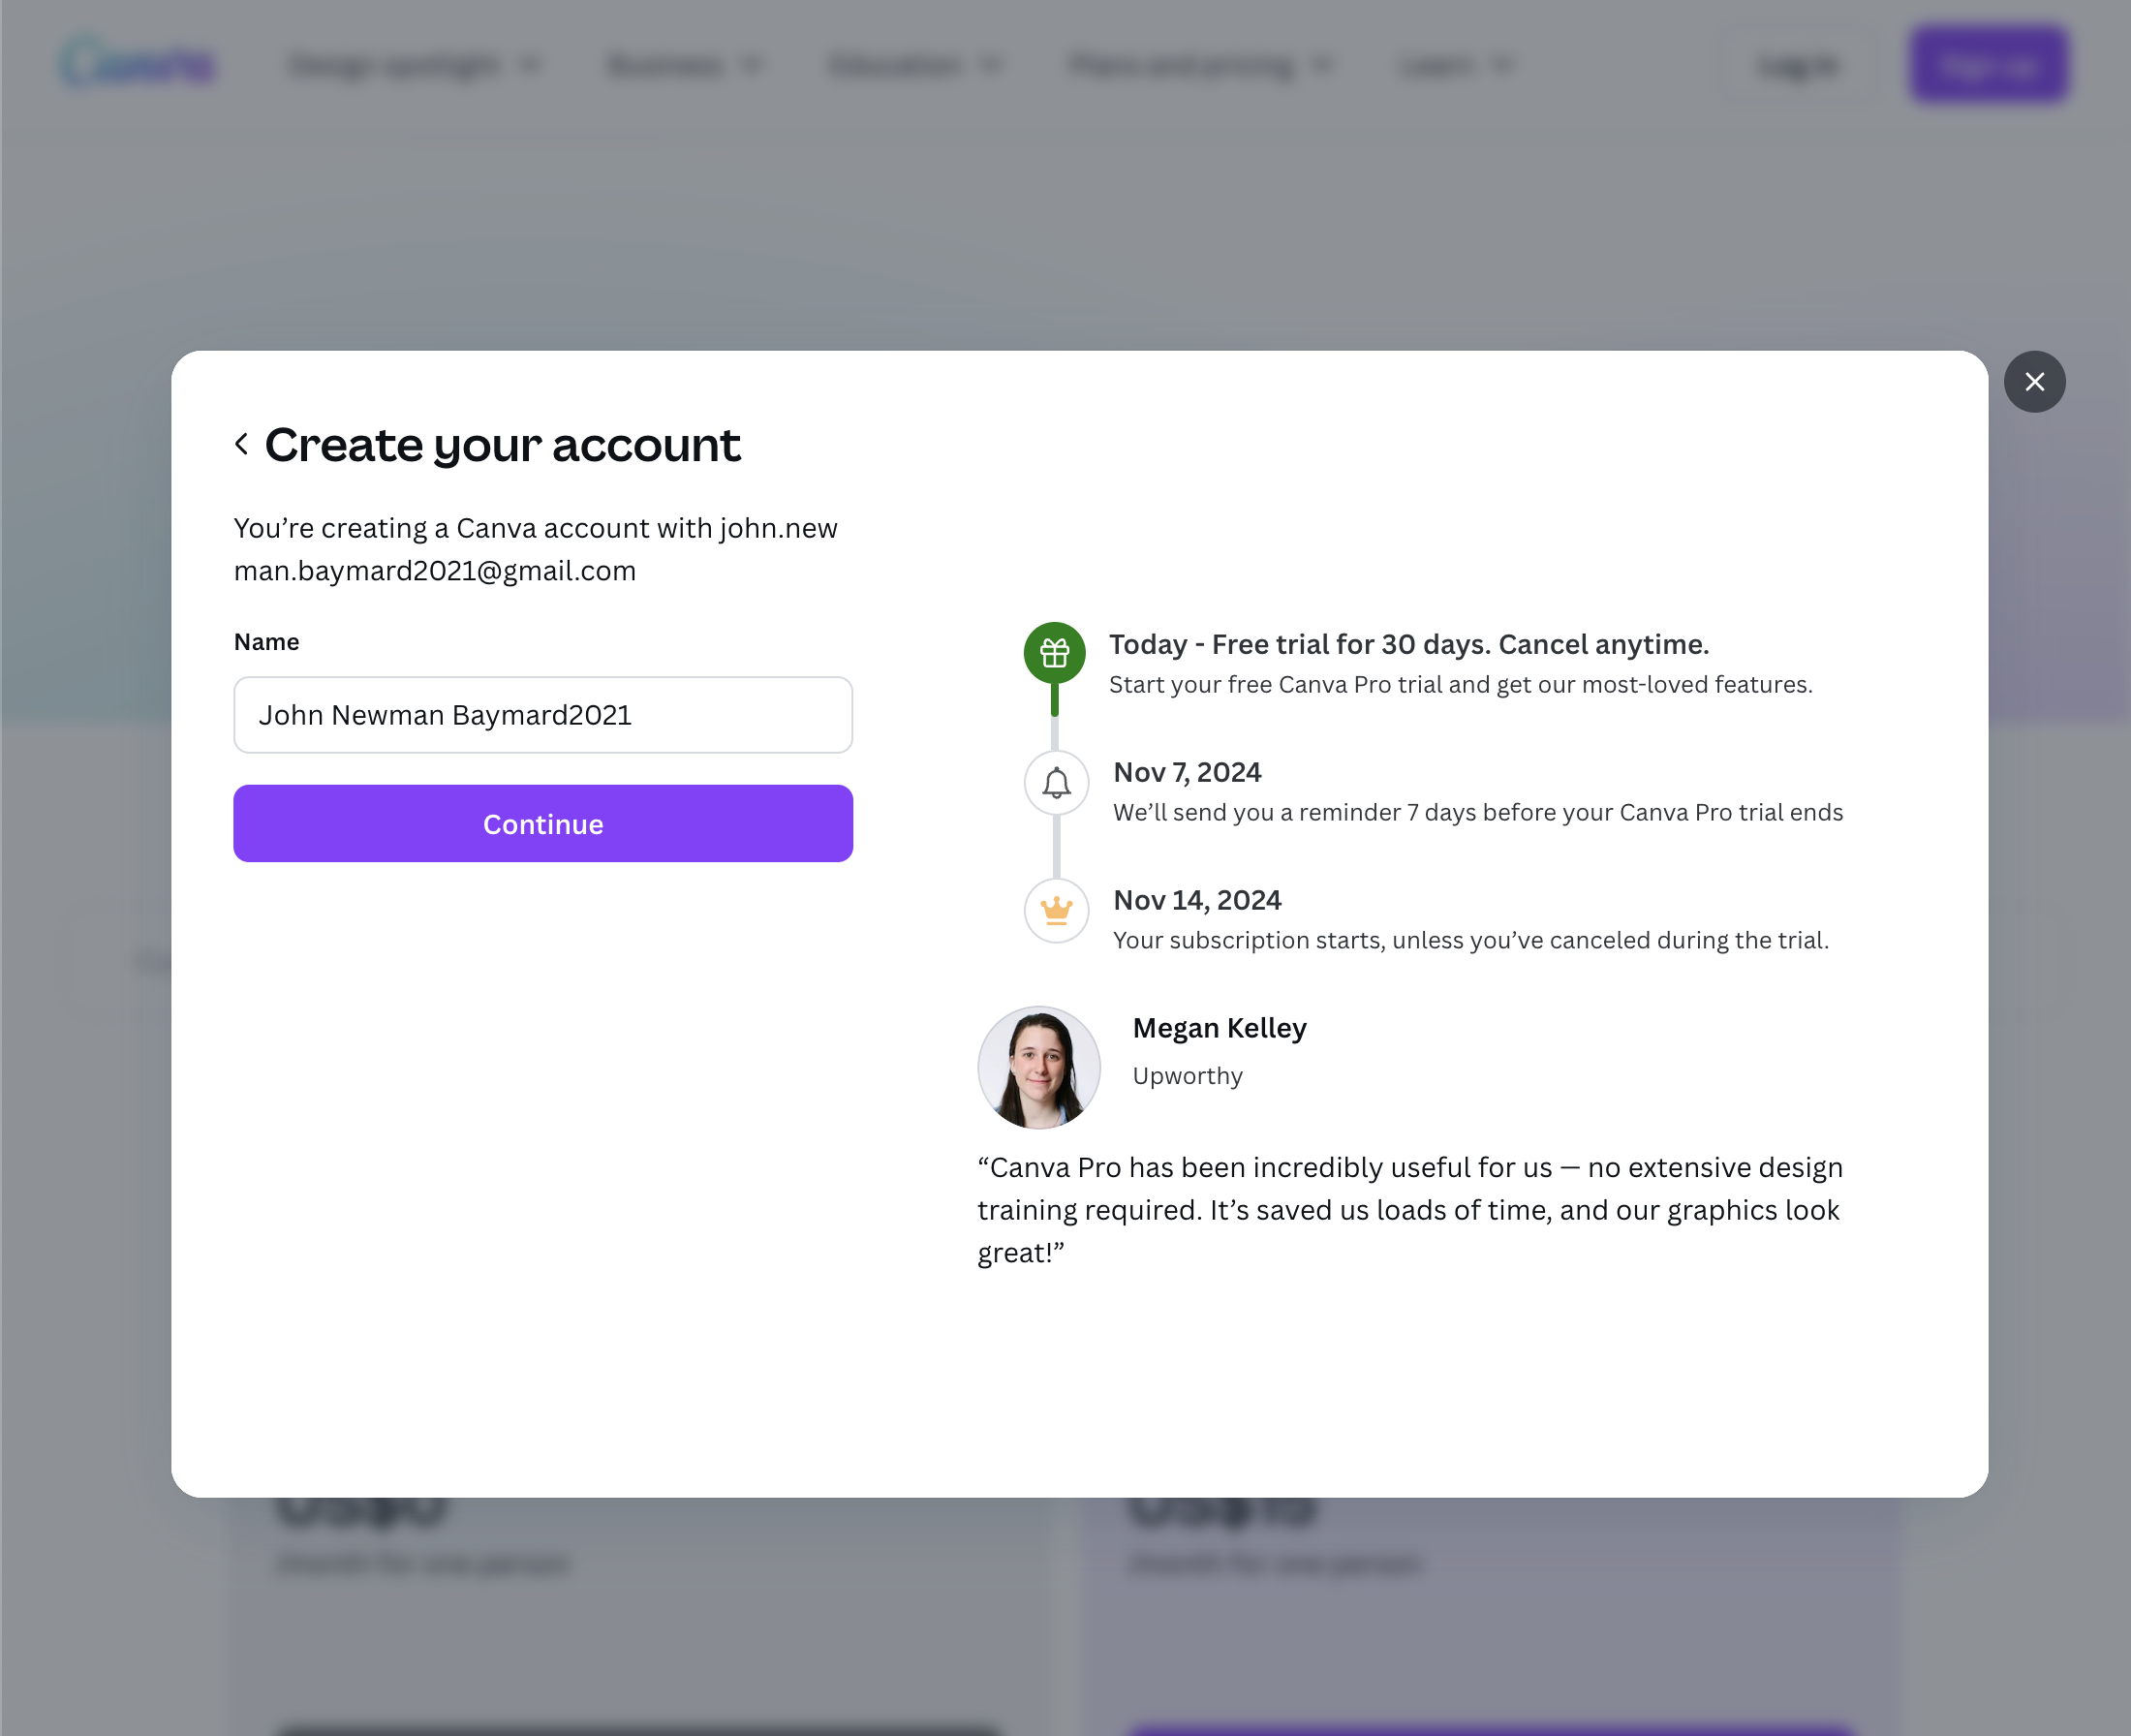Image resolution: width=2131 pixels, height=1736 pixels.
Task: Click the back arrow beside Create your account
Action: (241, 443)
